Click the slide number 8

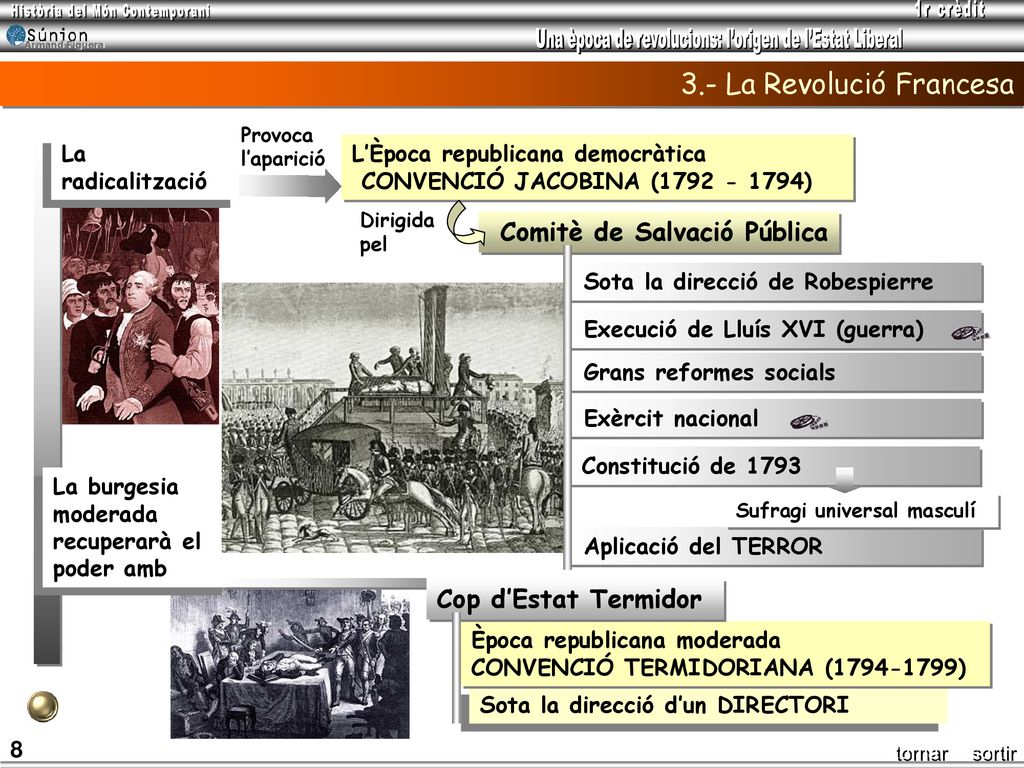point(16,749)
